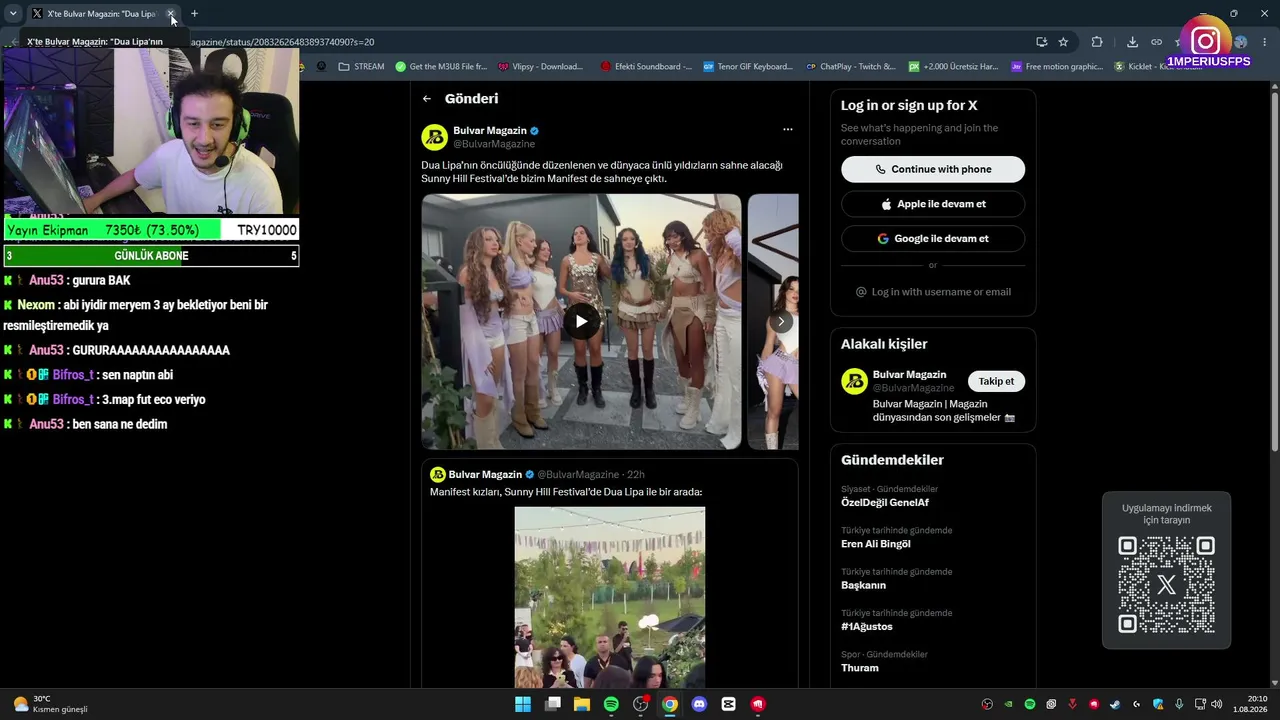Open the Efekti Soundboard bookmark
The width and height of the screenshot is (1280, 720).
coord(646,67)
